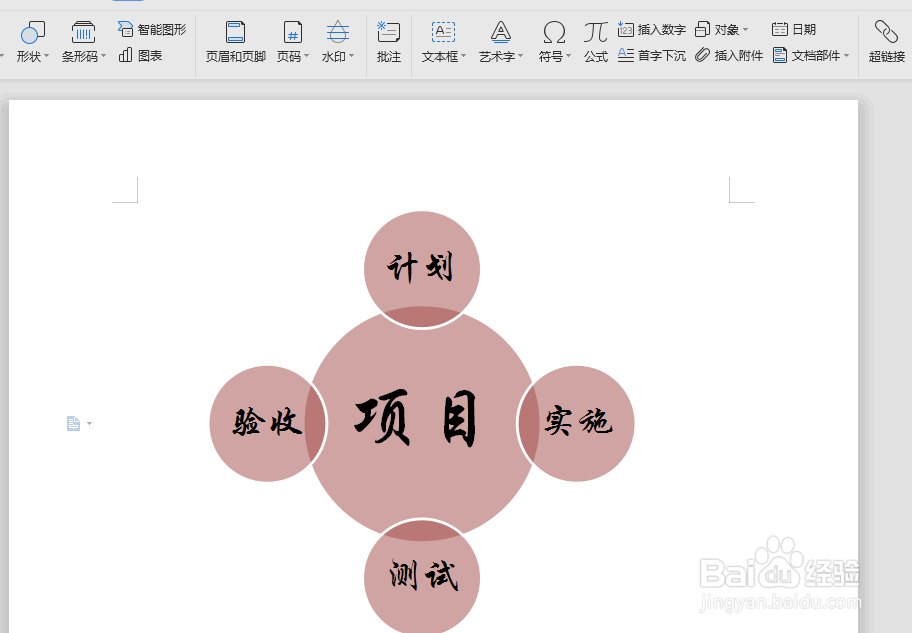Click the 插入附件 insert attachment option
This screenshot has width=912, height=633.
(729, 55)
